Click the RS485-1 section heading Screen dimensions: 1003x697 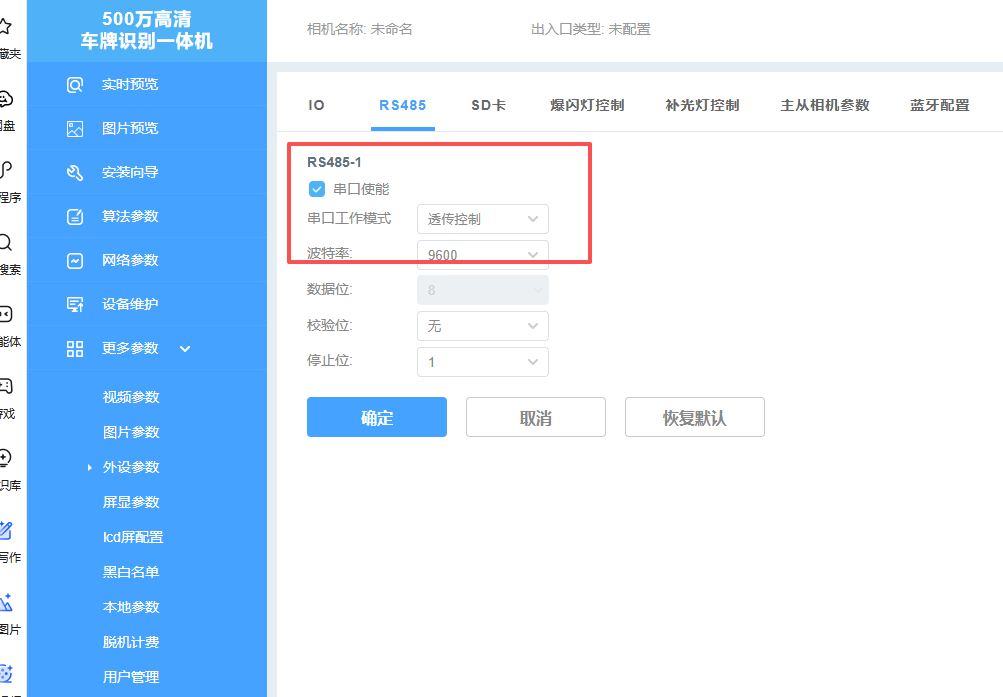335,162
